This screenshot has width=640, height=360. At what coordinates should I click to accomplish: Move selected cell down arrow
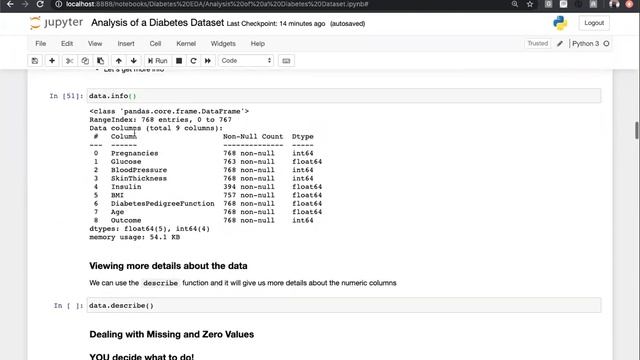(133, 61)
